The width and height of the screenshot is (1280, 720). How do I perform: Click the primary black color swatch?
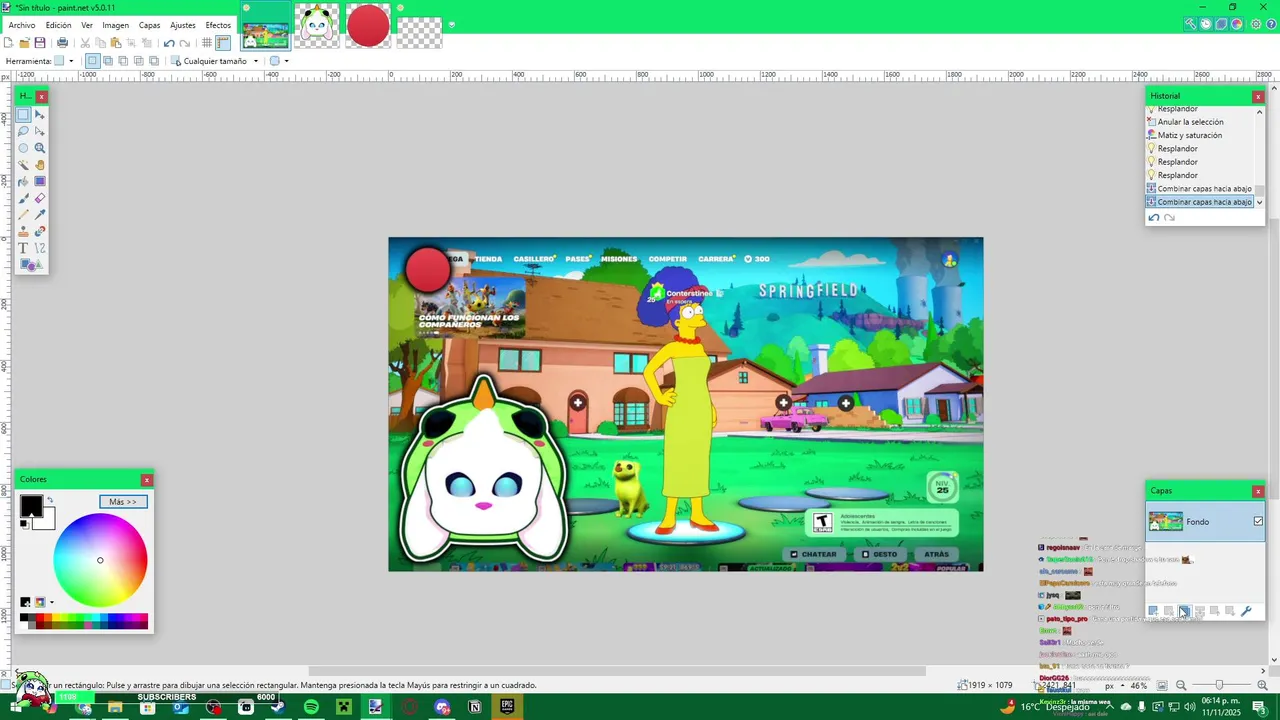coord(31,507)
